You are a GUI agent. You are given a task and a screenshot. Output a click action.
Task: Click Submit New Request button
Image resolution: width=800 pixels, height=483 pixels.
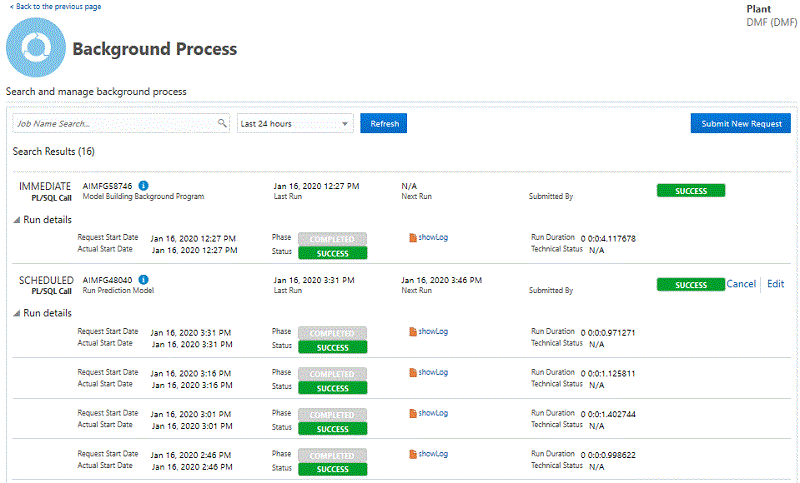741,123
